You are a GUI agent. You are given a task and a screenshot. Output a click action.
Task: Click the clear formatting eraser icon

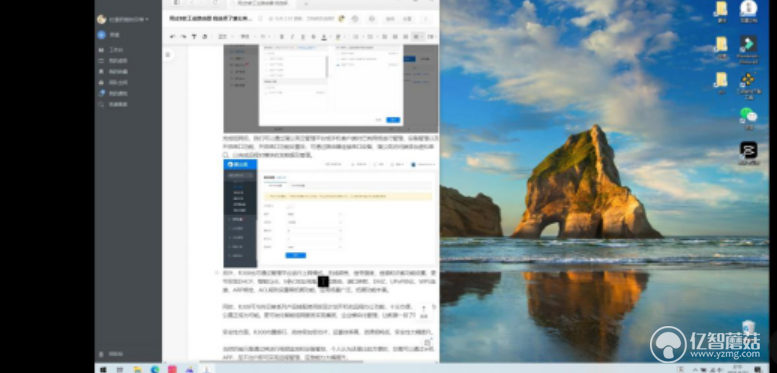(x=204, y=37)
